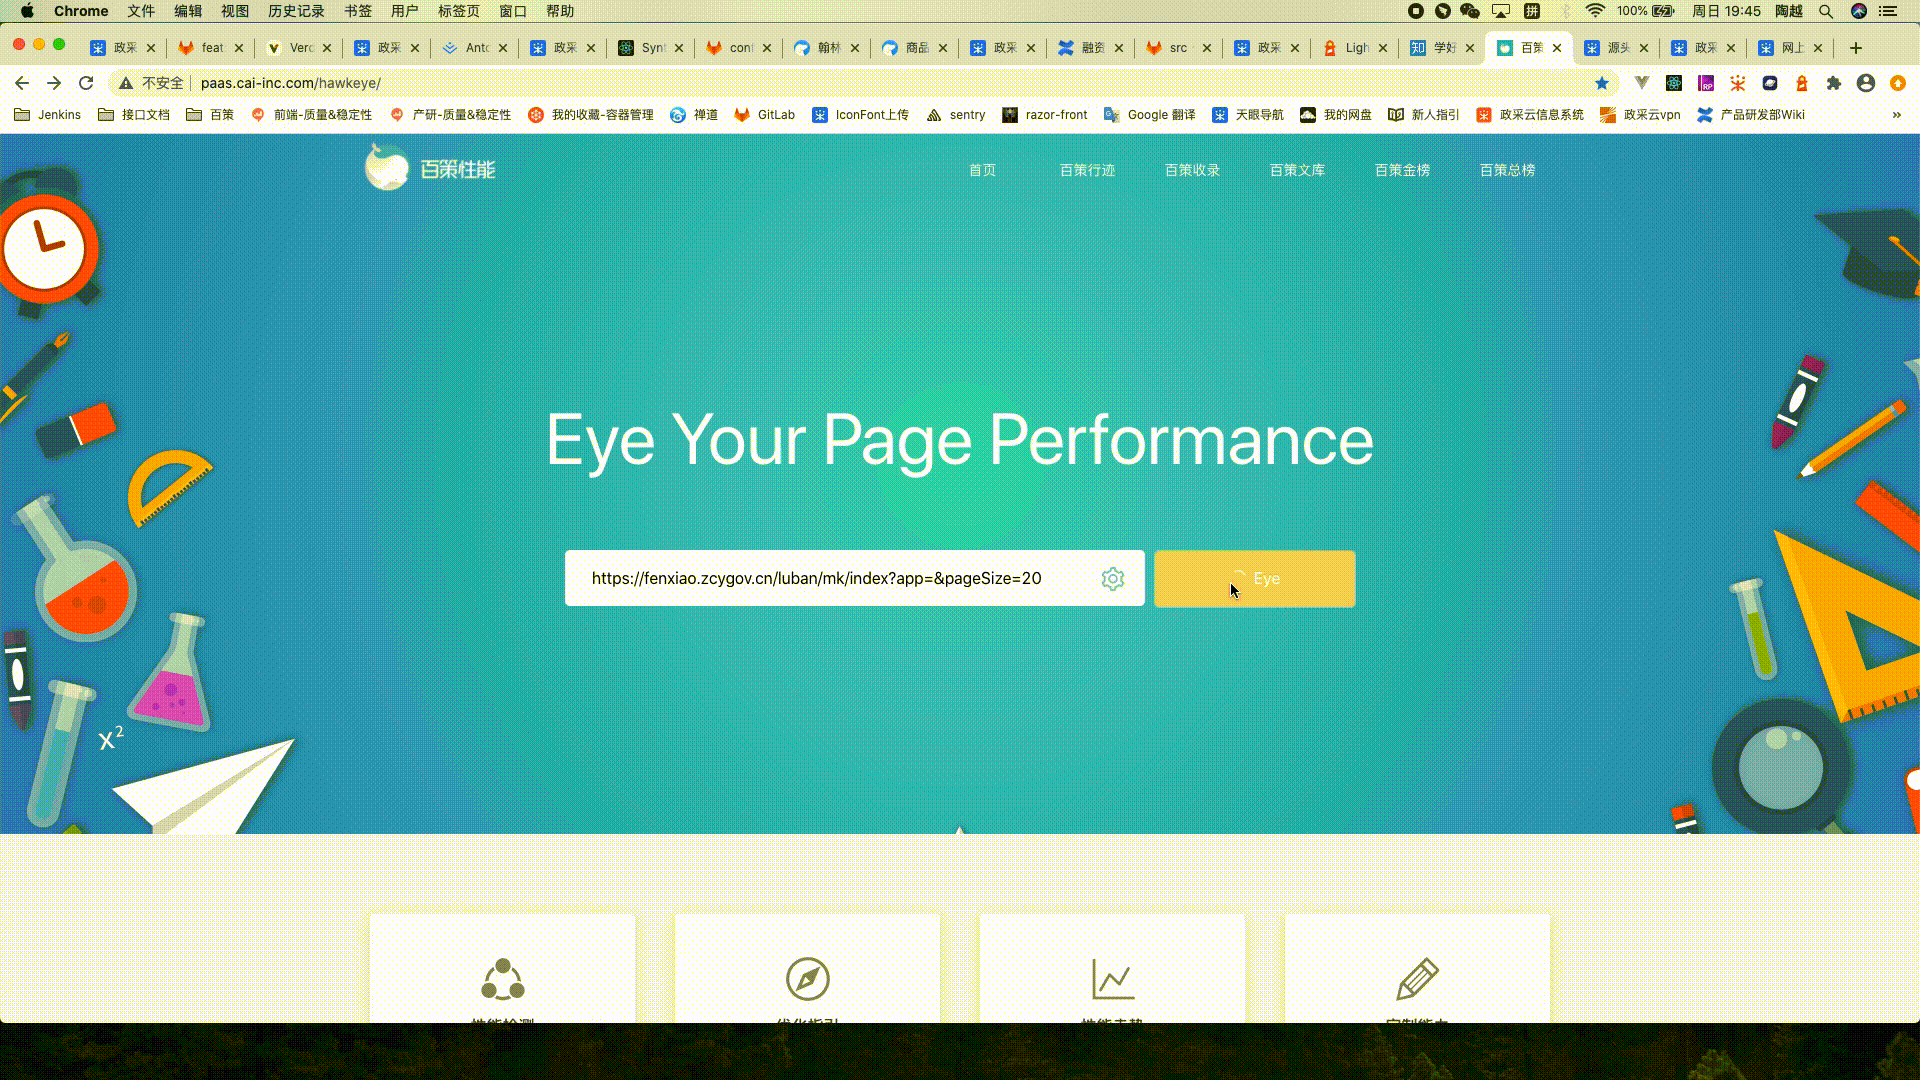Click the compass icon feature card

click(807, 978)
